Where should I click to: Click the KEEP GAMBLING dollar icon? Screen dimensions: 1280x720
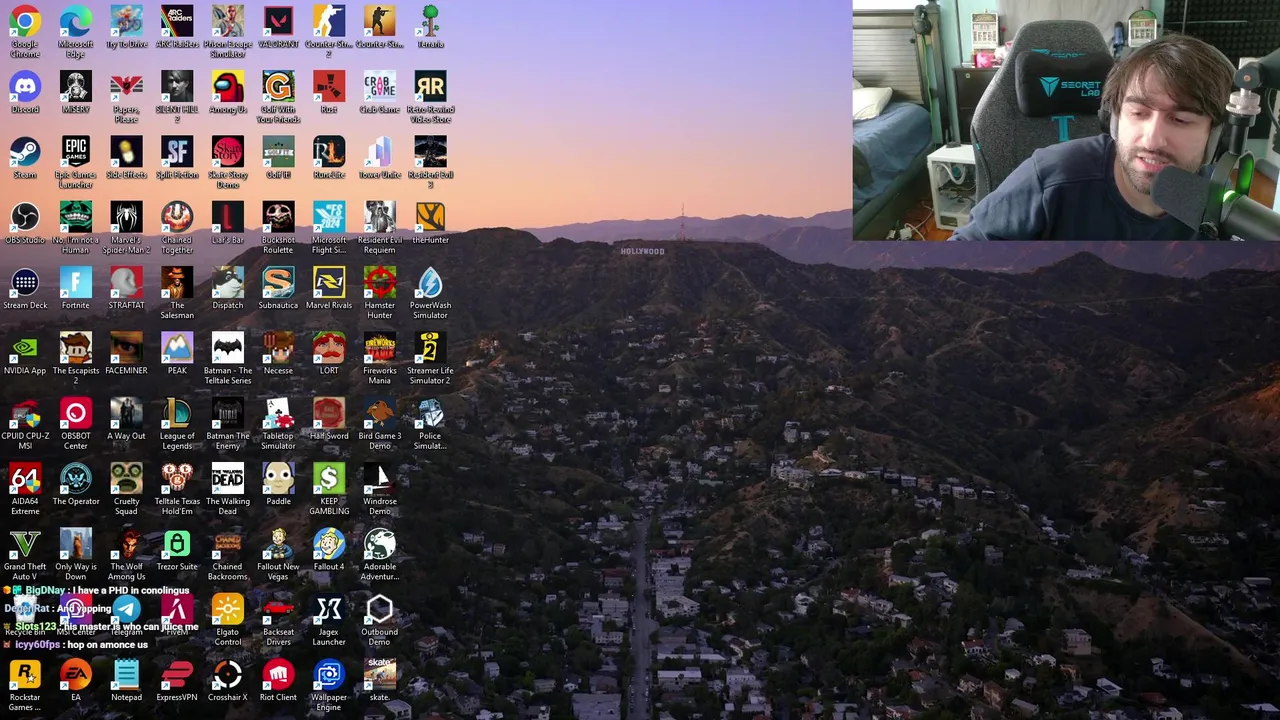coord(329,478)
